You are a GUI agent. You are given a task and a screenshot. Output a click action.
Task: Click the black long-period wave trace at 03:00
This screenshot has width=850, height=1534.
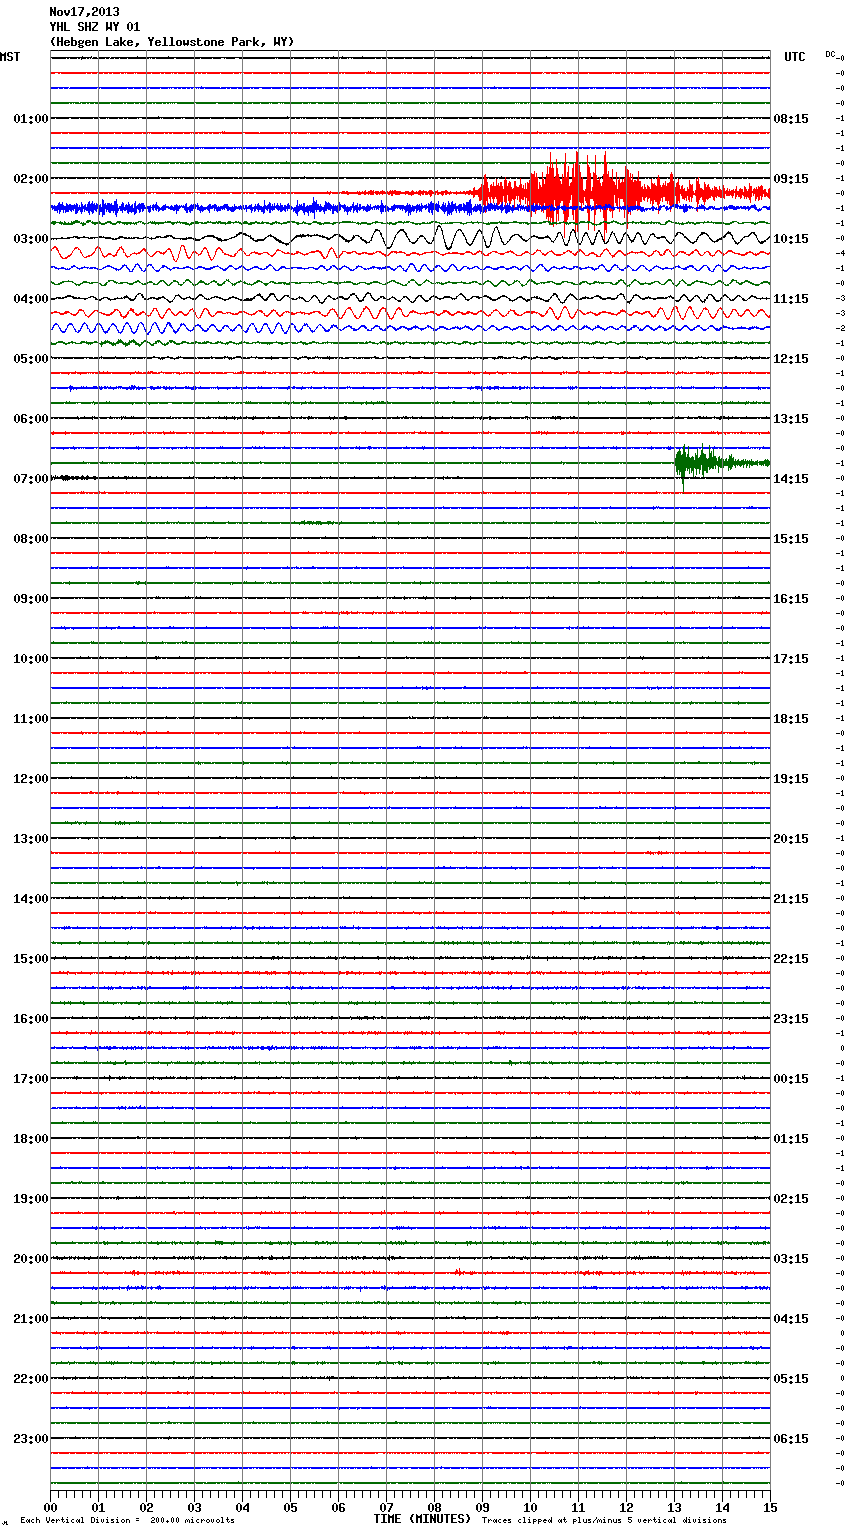(x=410, y=239)
